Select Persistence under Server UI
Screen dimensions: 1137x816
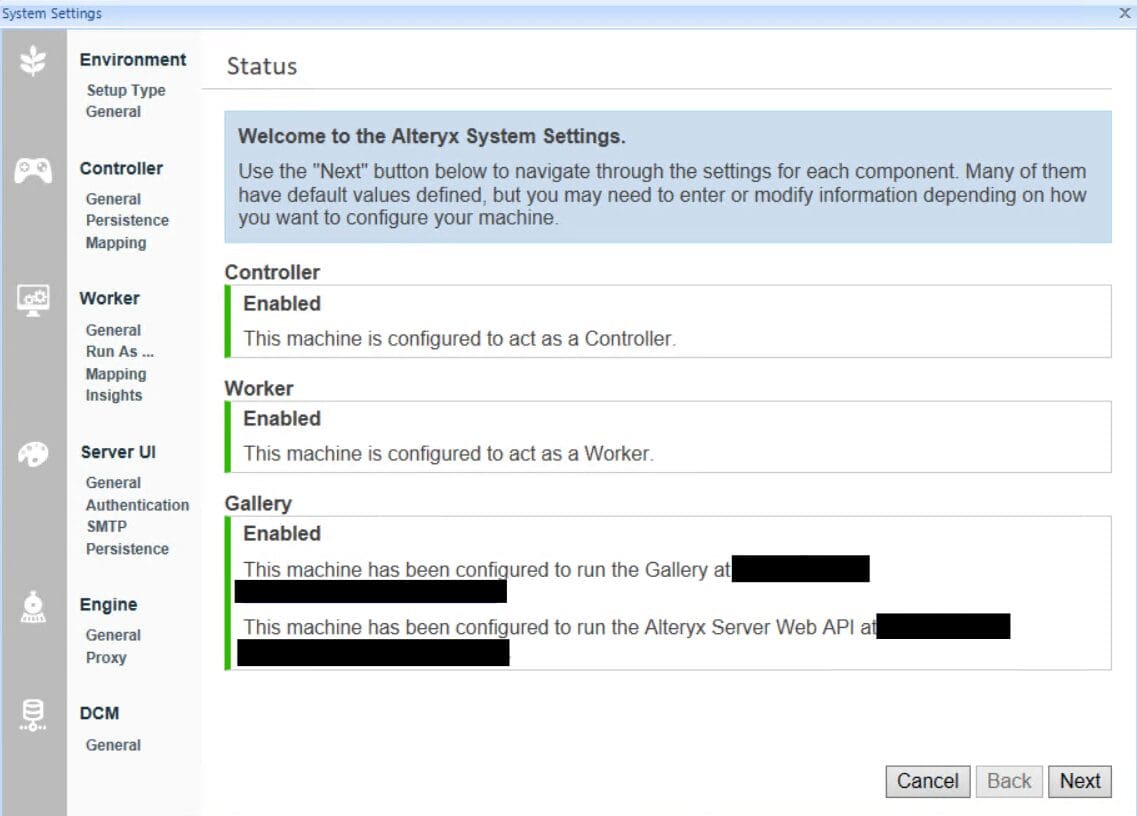tap(127, 548)
